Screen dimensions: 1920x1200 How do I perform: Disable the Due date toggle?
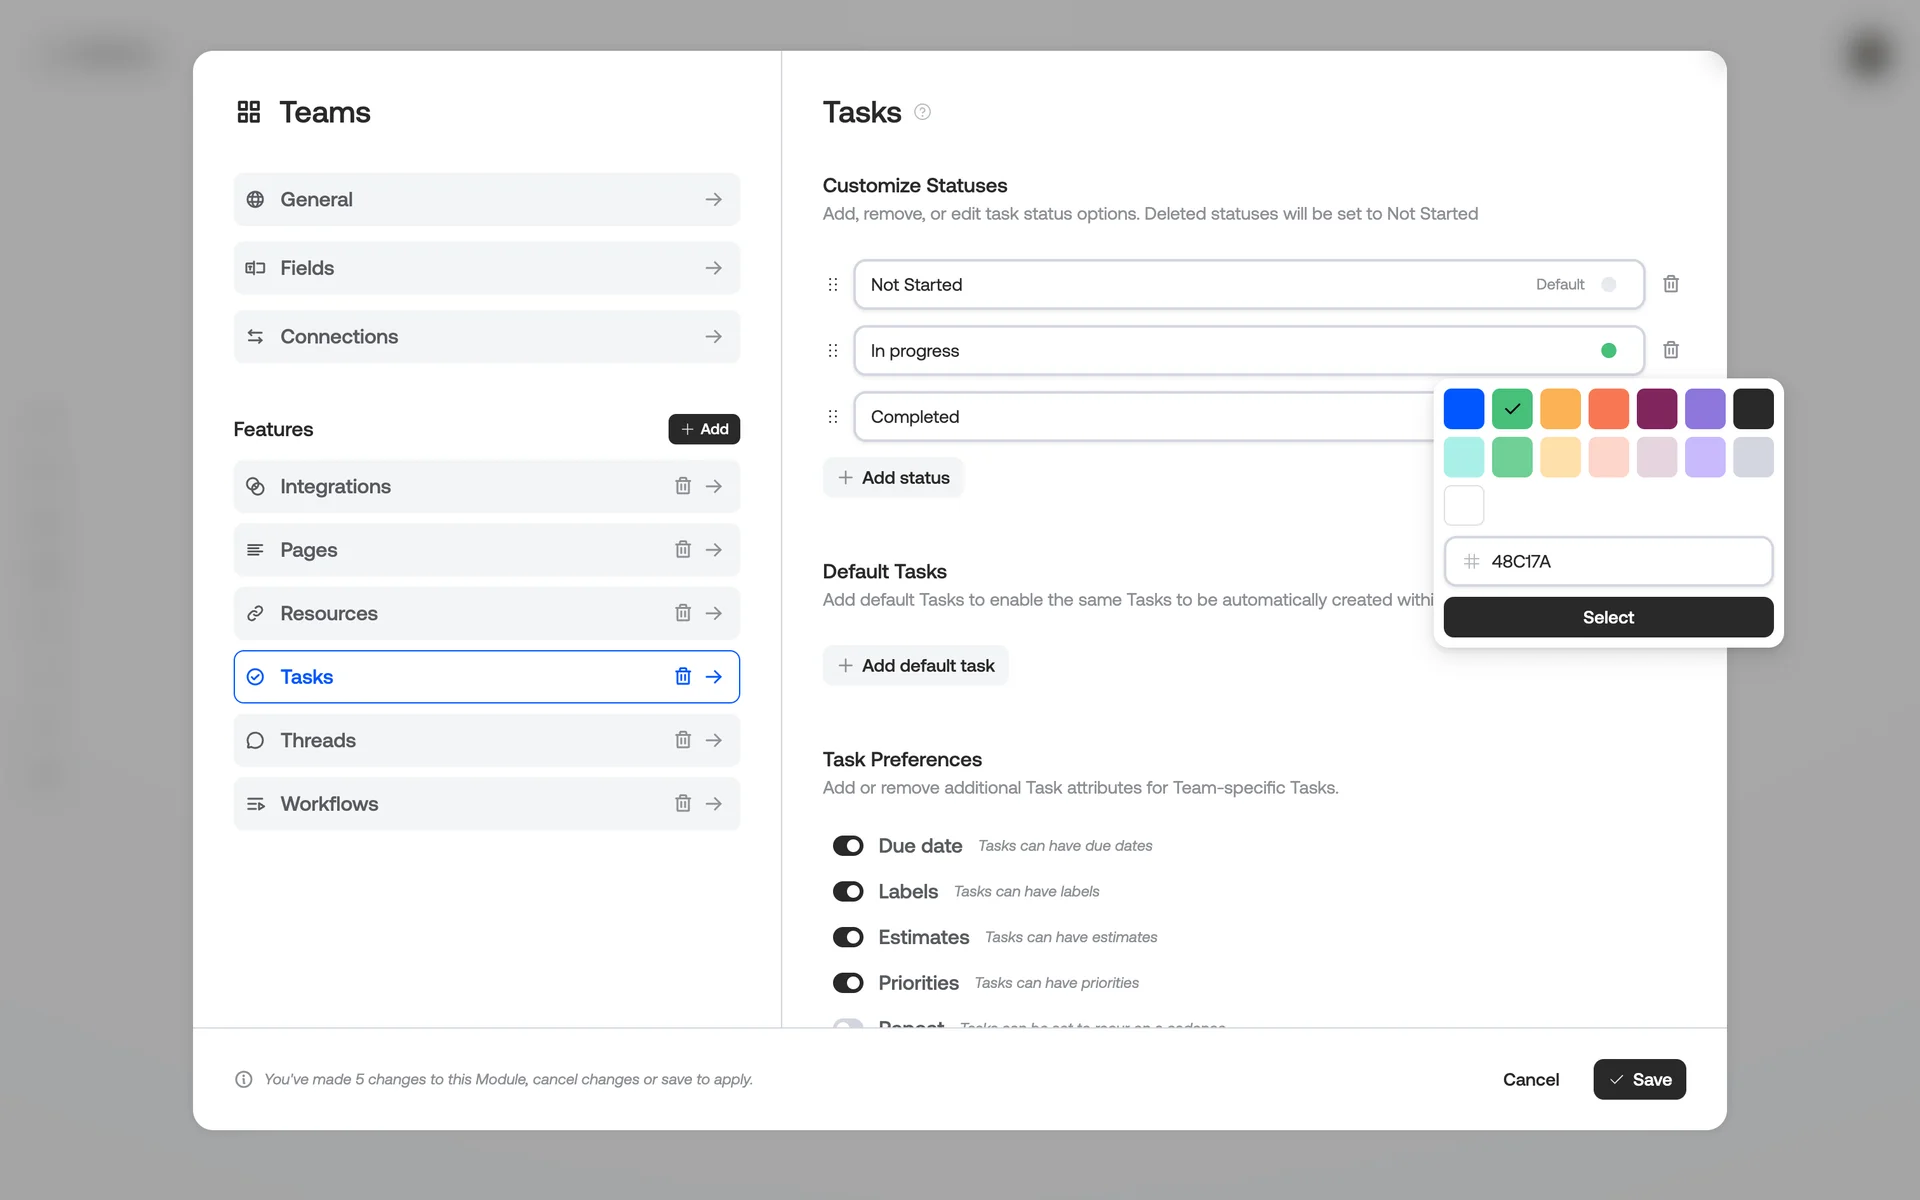click(x=848, y=846)
